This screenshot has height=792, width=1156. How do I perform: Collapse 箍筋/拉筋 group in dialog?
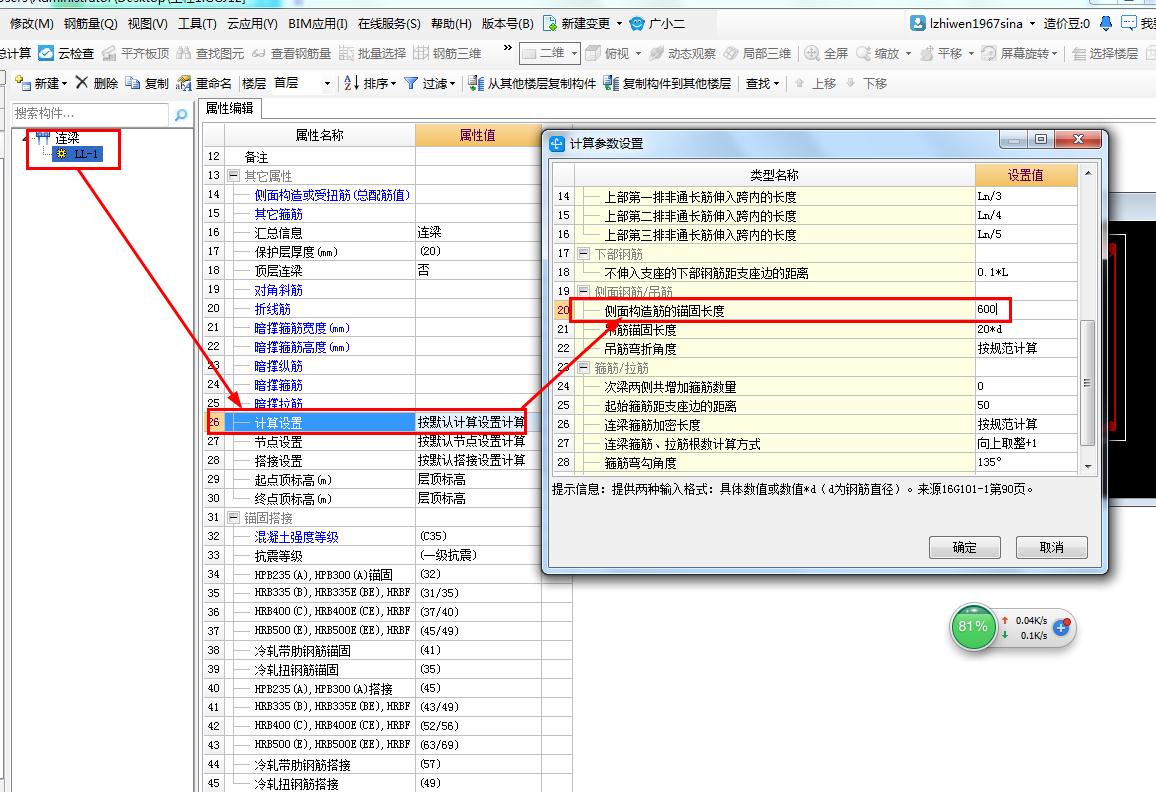[x=584, y=368]
